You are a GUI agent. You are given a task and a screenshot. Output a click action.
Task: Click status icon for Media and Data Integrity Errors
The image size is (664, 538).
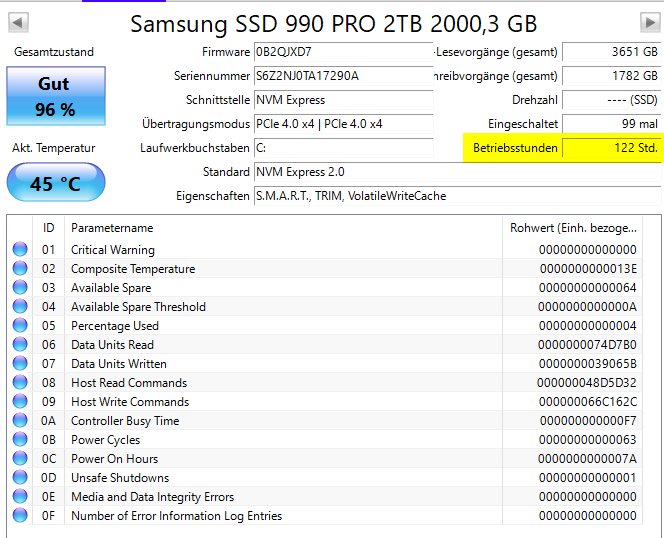[x=20, y=496]
